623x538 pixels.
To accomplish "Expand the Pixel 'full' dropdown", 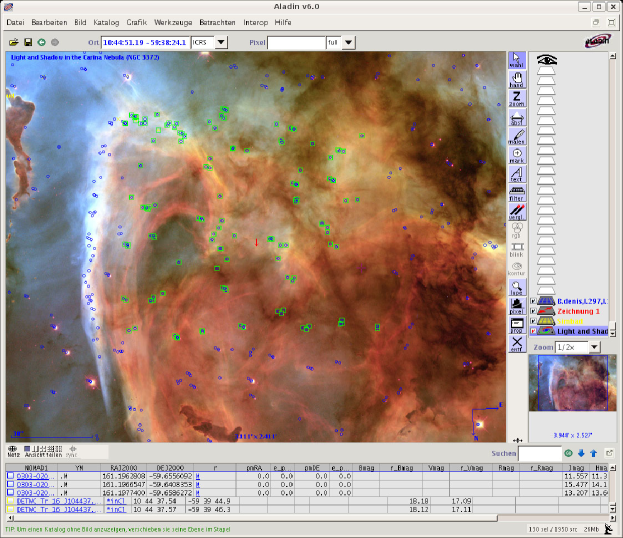I will click(347, 43).
